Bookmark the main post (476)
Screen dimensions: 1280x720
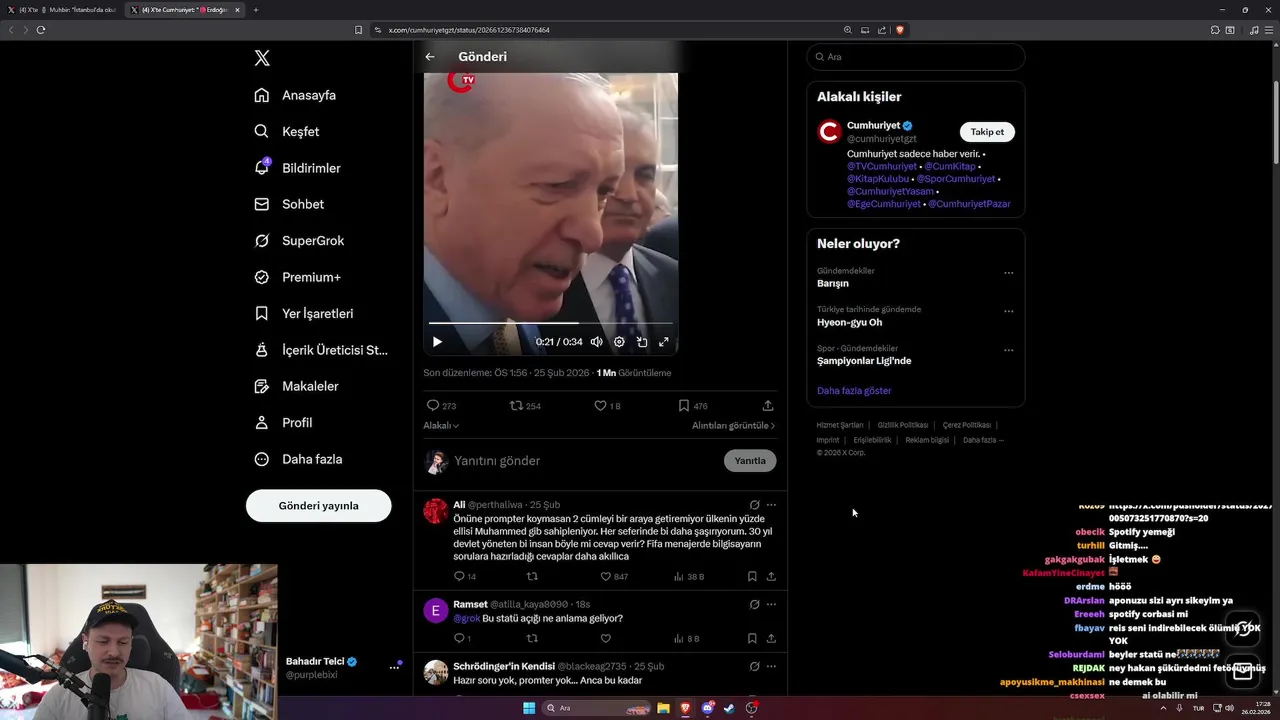[684, 406]
